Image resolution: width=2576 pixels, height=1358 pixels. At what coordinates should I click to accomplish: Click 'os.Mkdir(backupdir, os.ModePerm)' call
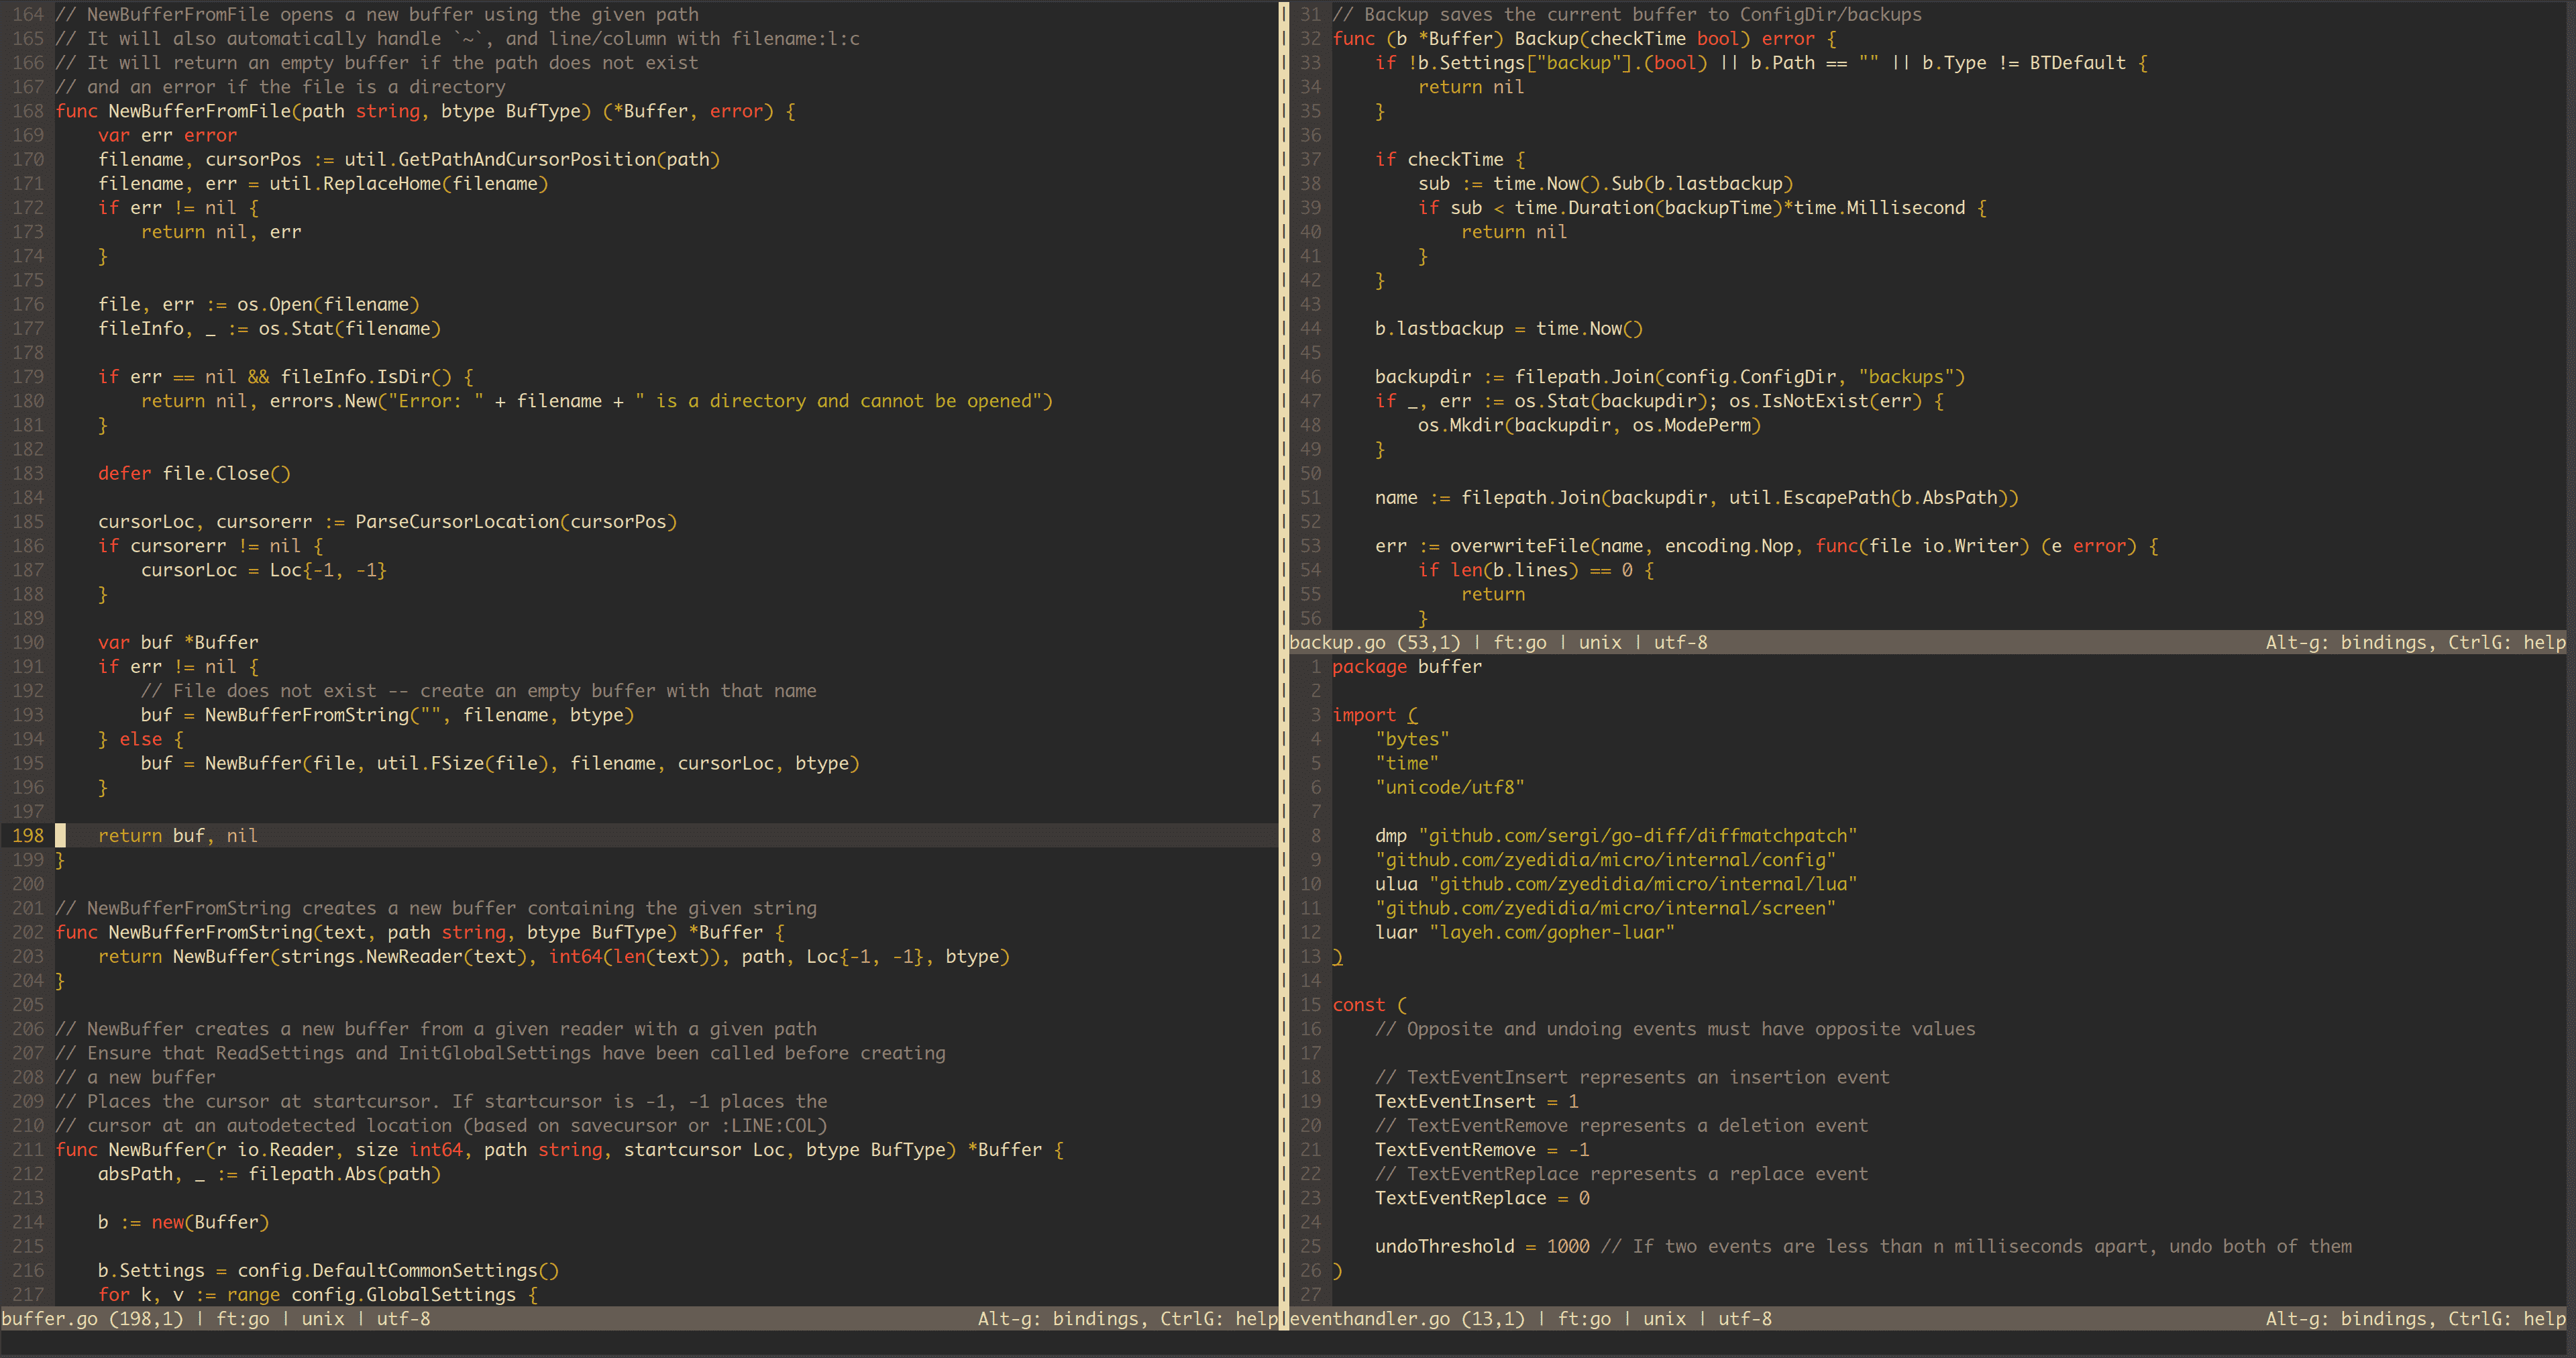tap(1590, 425)
